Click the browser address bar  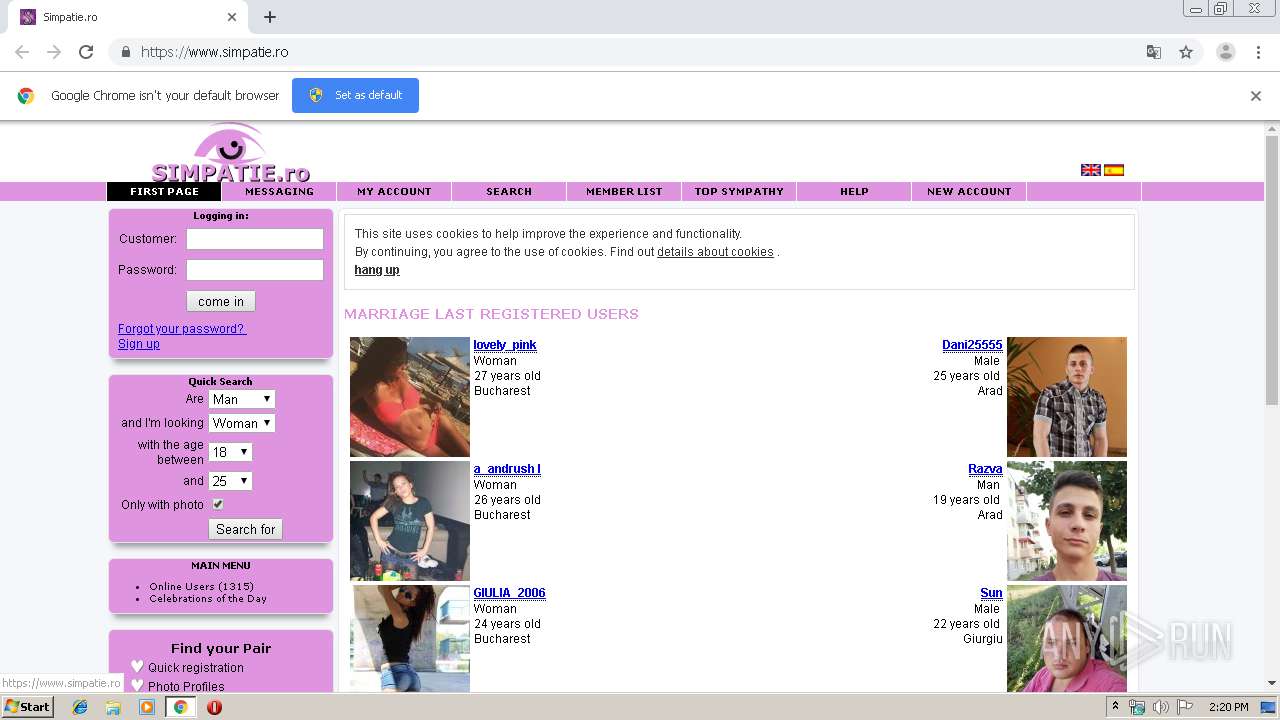[x=640, y=52]
